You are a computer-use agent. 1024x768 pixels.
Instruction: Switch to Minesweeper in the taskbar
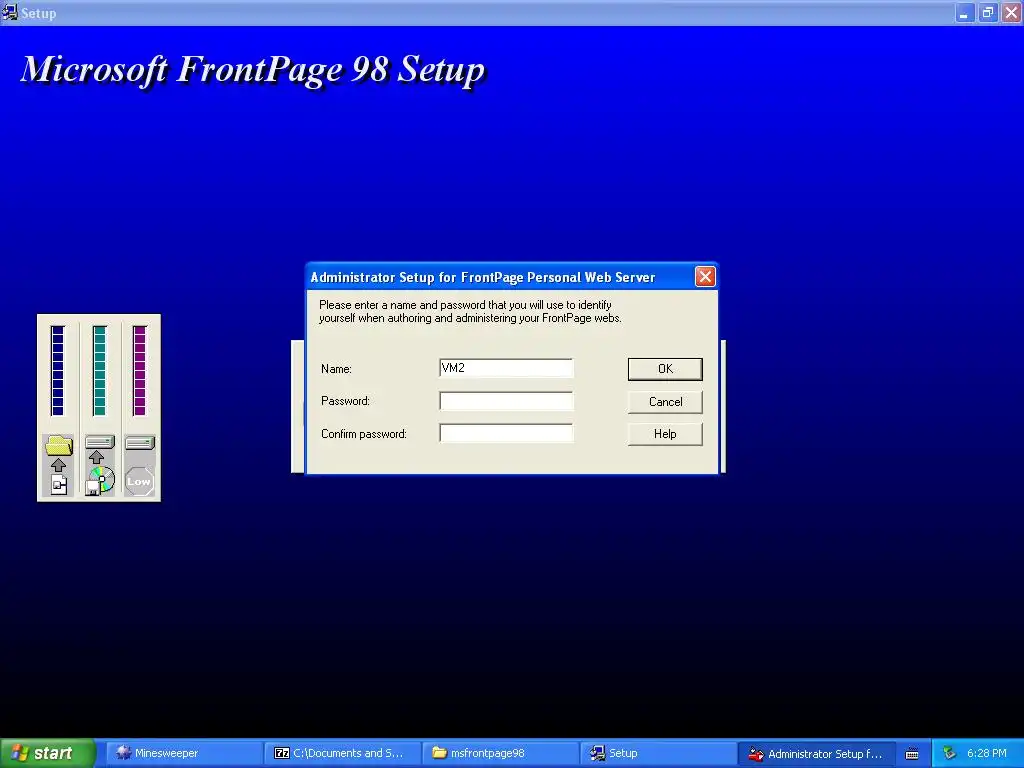pyautogui.click(x=184, y=753)
